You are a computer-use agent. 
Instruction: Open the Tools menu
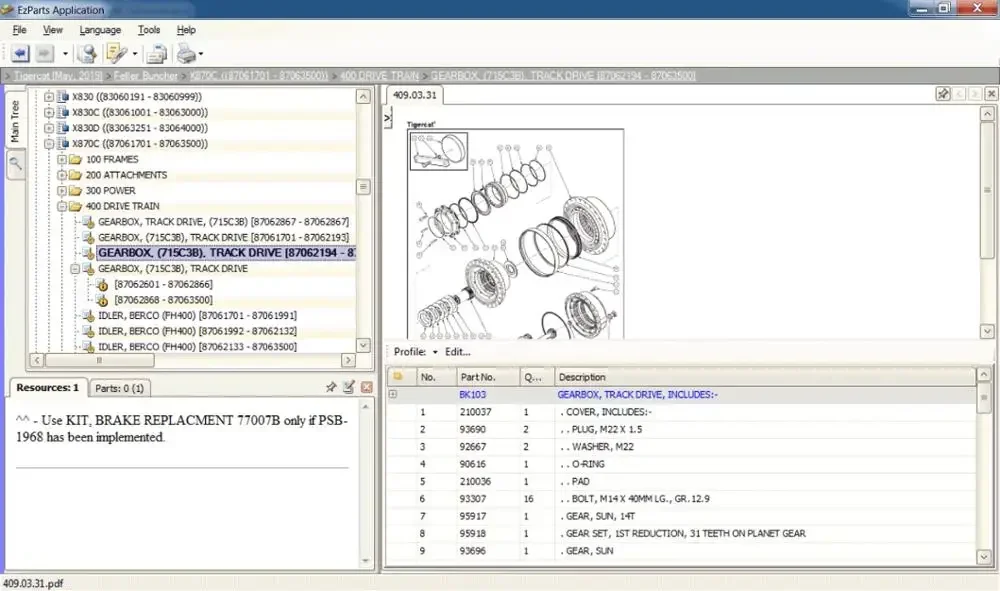pyautogui.click(x=148, y=29)
